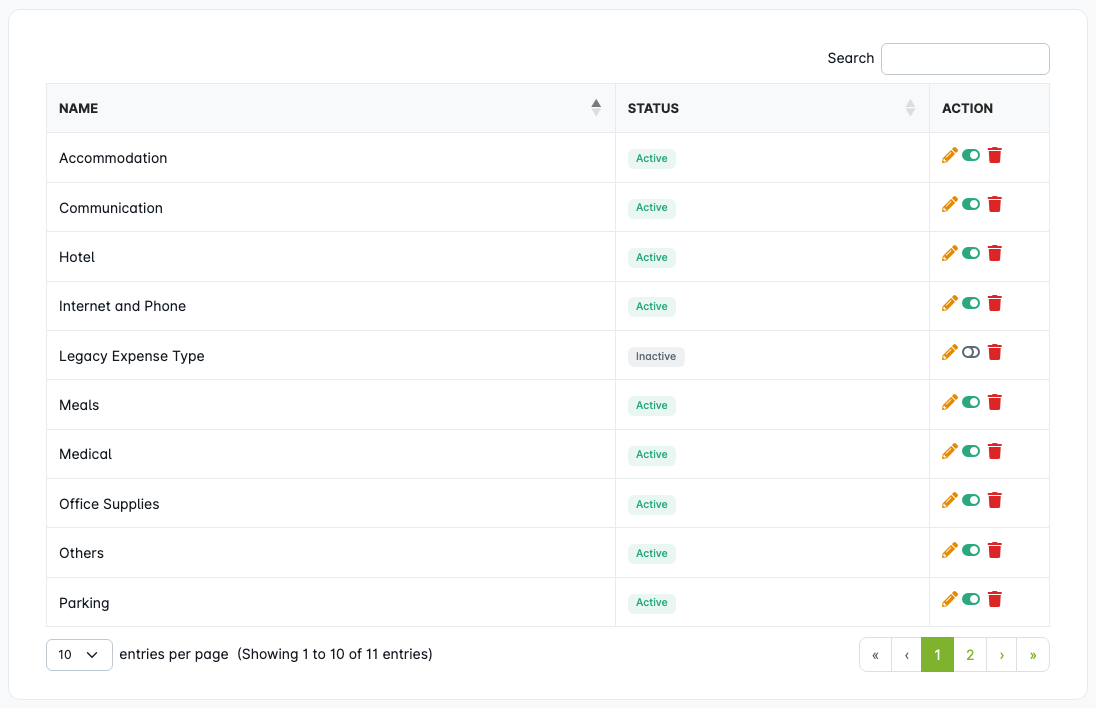
Task: Turn off the Others status toggle
Action: [971, 550]
